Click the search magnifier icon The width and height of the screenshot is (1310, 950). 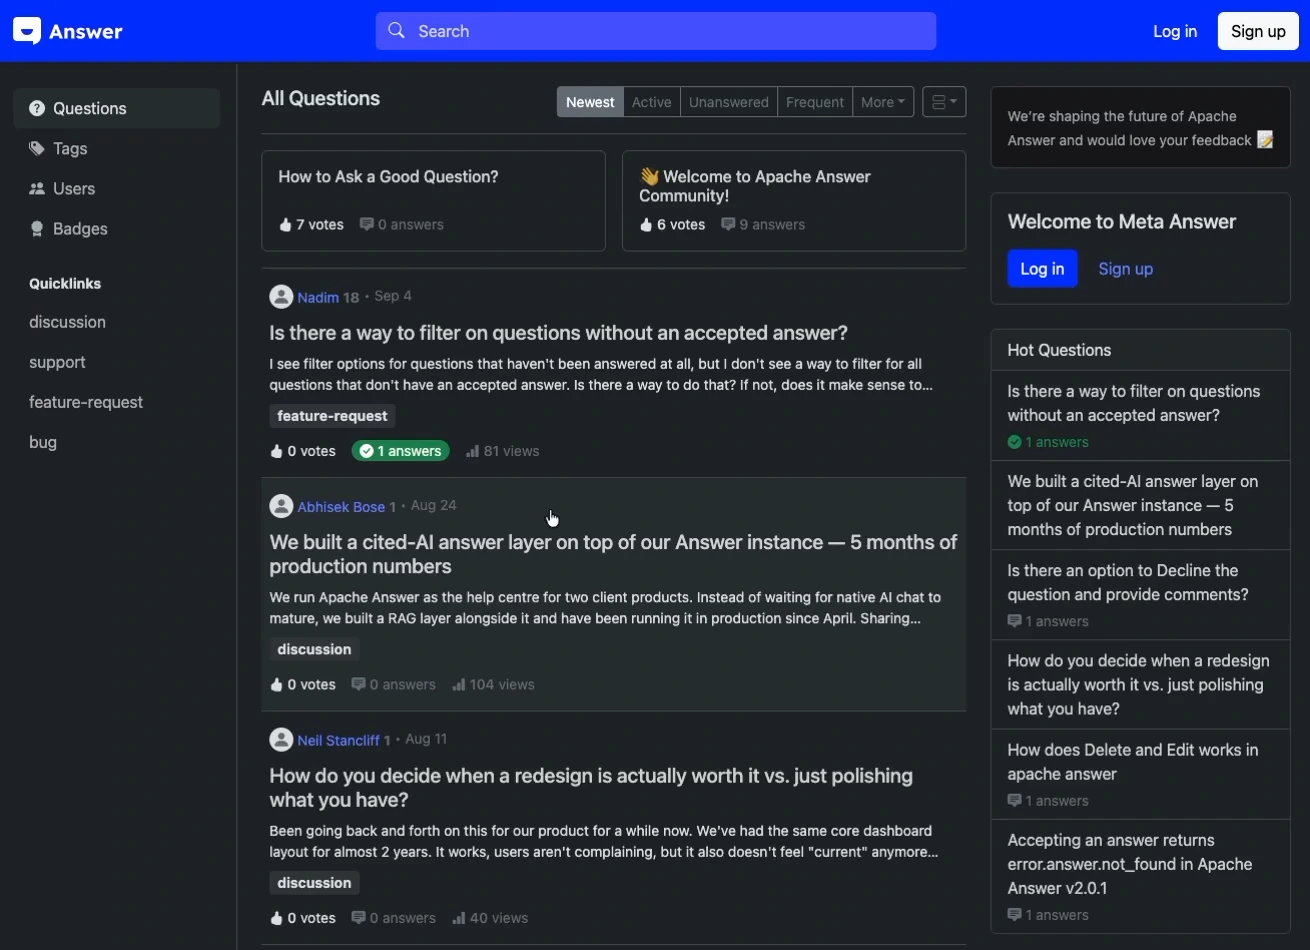click(x=397, y=31)
